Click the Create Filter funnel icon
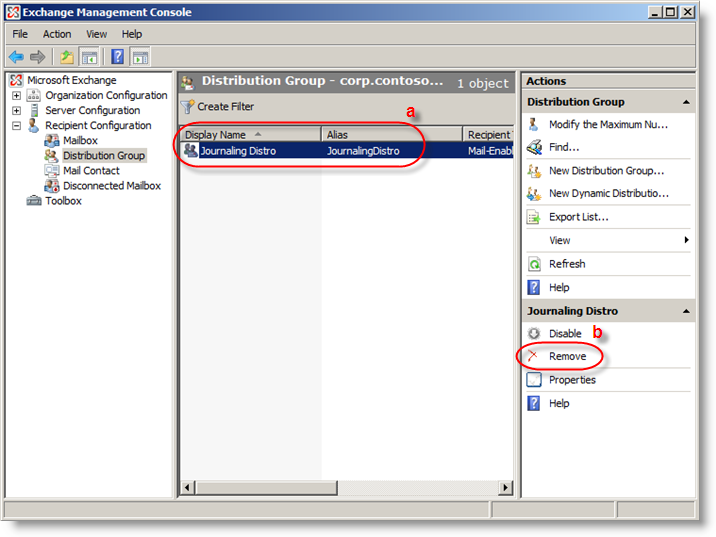 (x=188, y=107)
